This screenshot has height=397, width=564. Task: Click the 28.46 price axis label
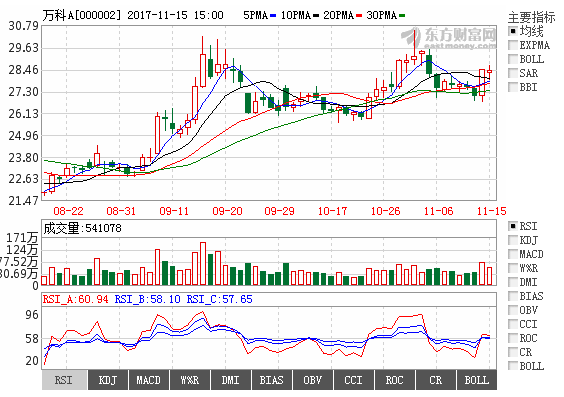[23, 70]
